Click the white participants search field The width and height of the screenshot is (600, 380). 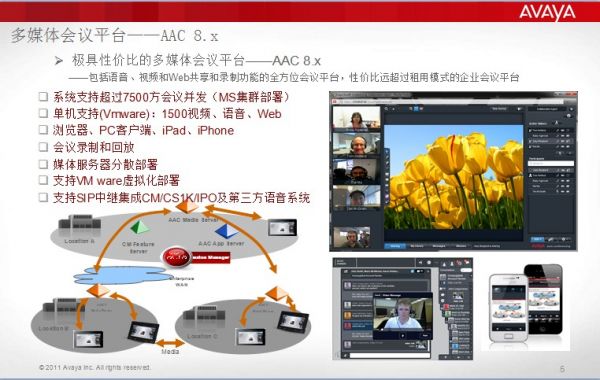point(551,163)
